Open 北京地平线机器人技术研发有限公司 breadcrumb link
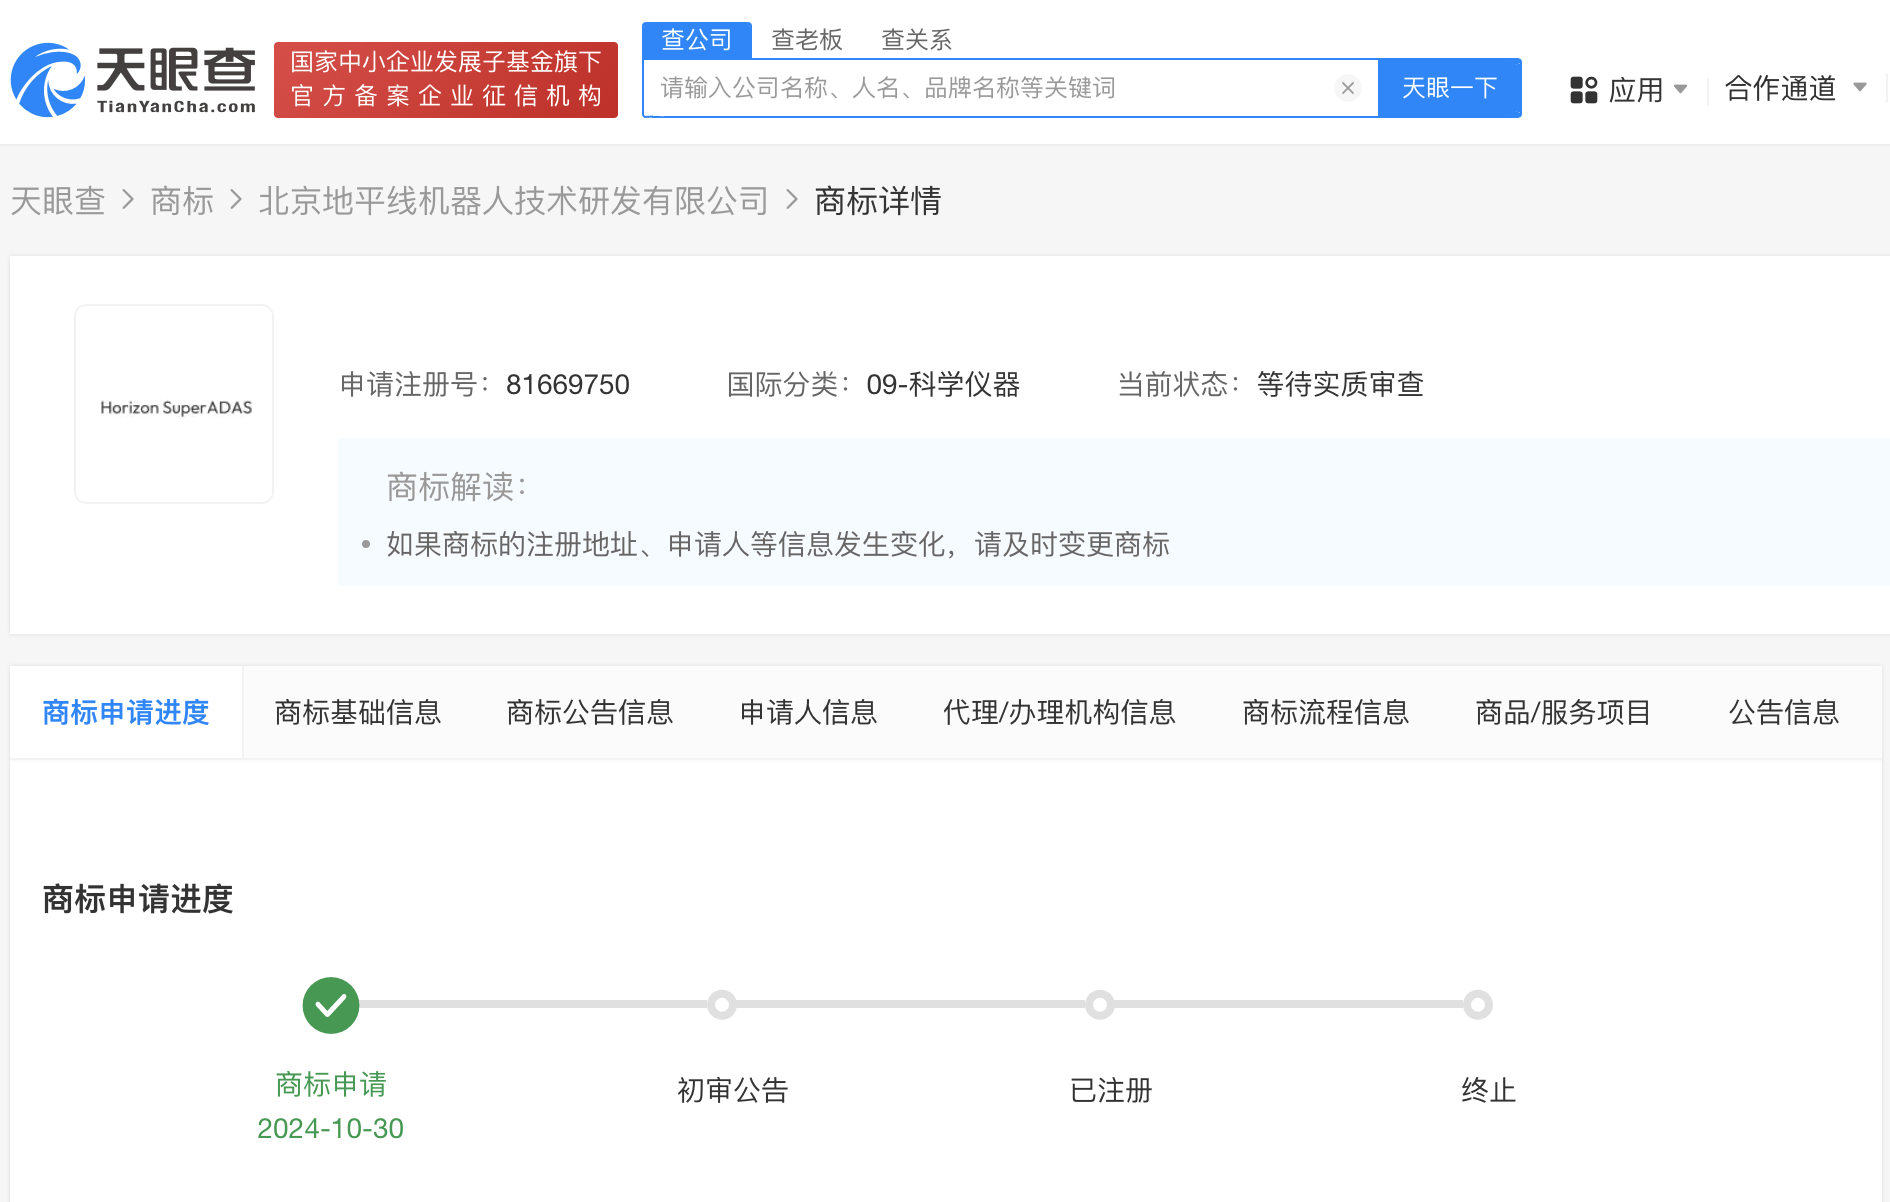This screenshot has width=1890, height=1202. pos(514,201)
